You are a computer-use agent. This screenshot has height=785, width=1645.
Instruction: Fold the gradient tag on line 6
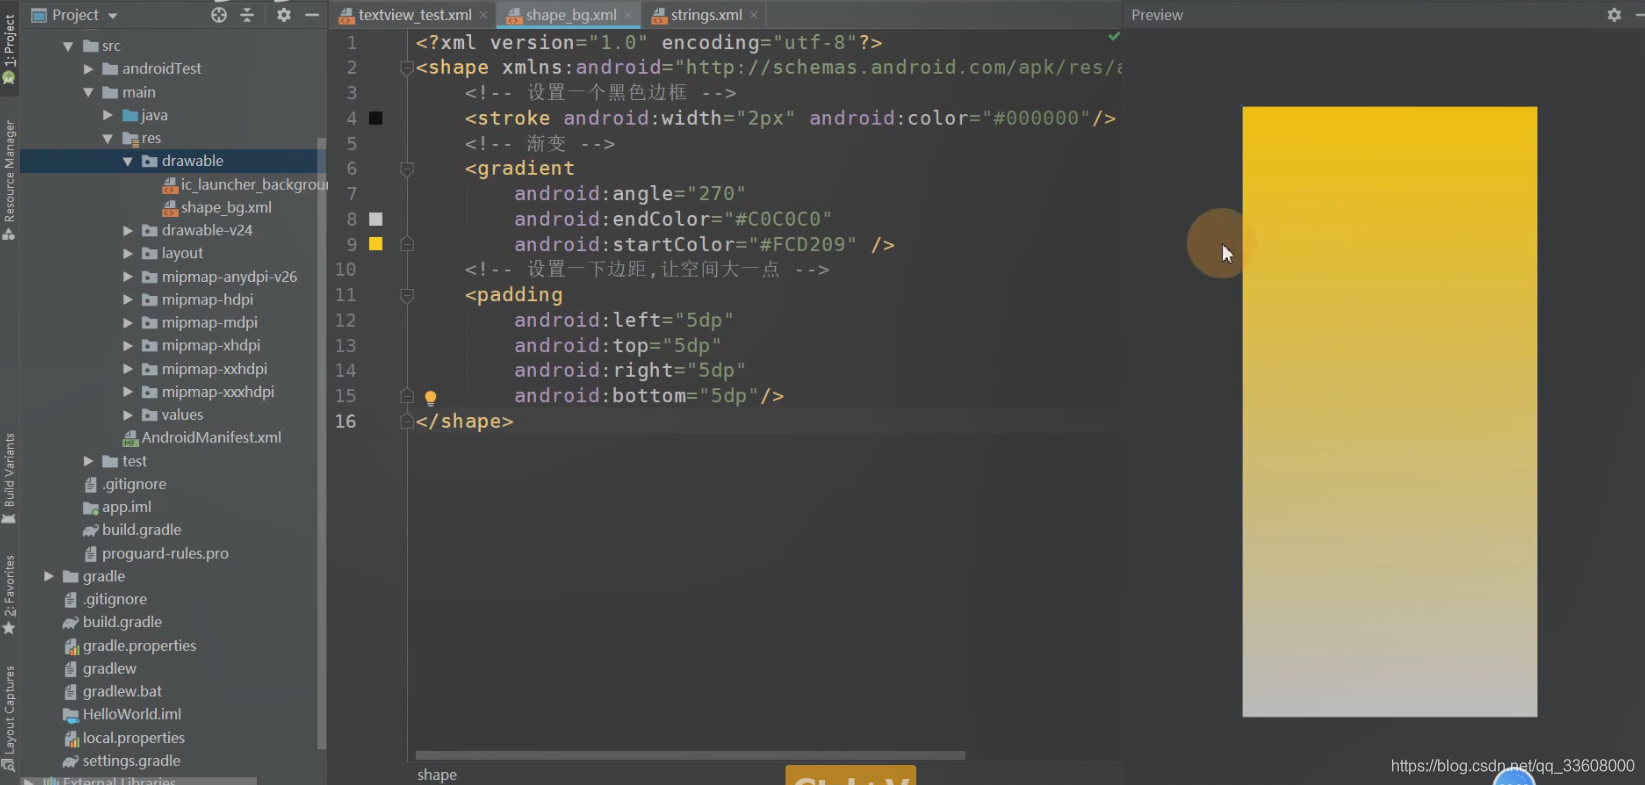[407, 169]
